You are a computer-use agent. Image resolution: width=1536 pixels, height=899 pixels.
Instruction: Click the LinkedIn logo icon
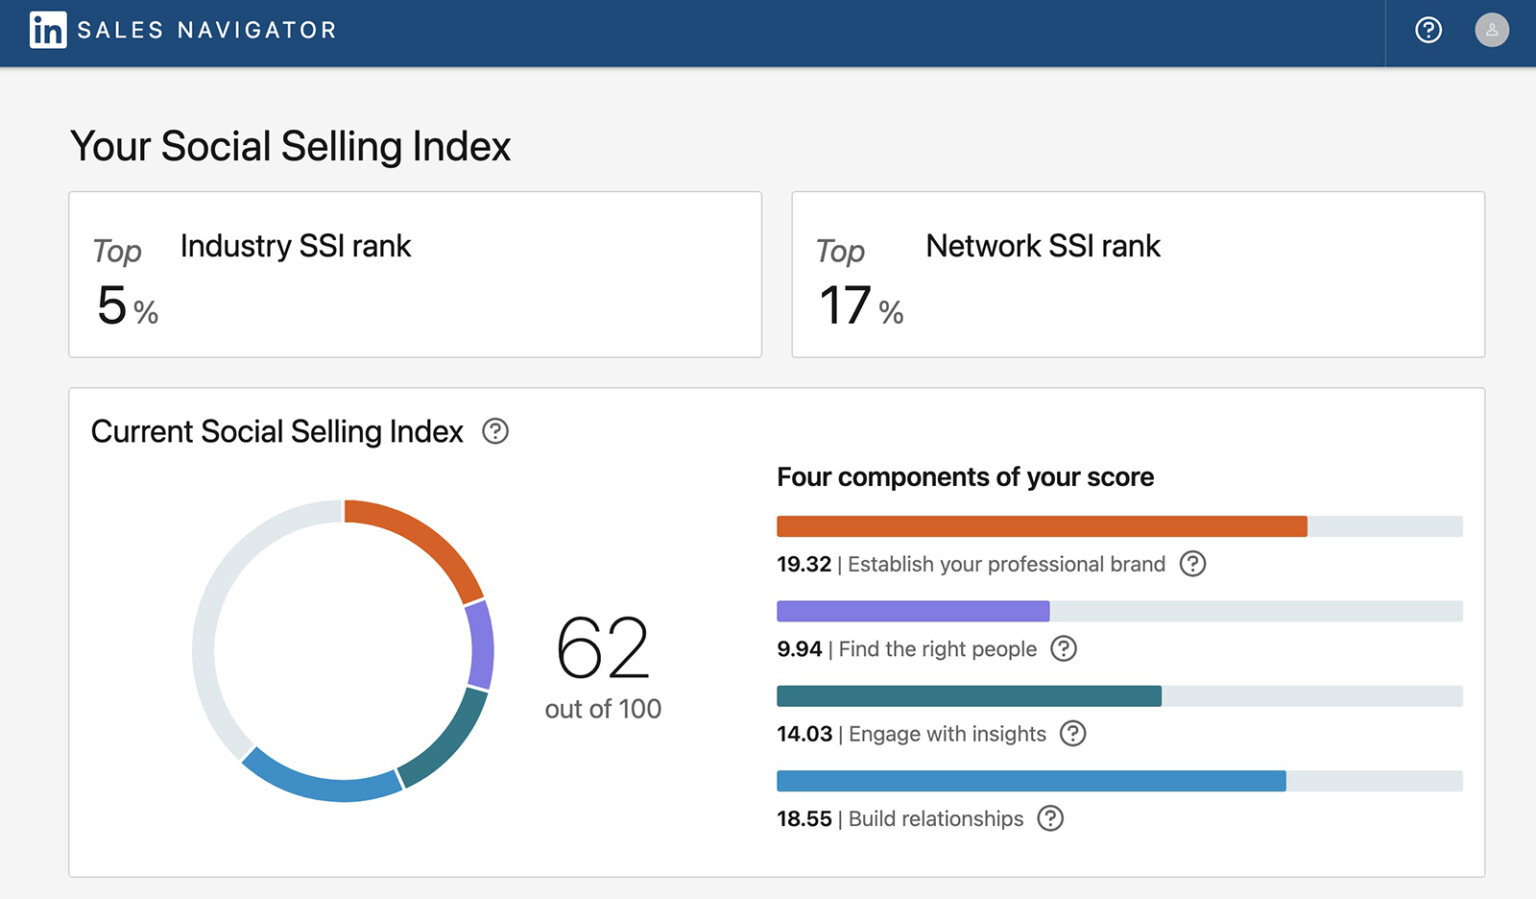48,30
